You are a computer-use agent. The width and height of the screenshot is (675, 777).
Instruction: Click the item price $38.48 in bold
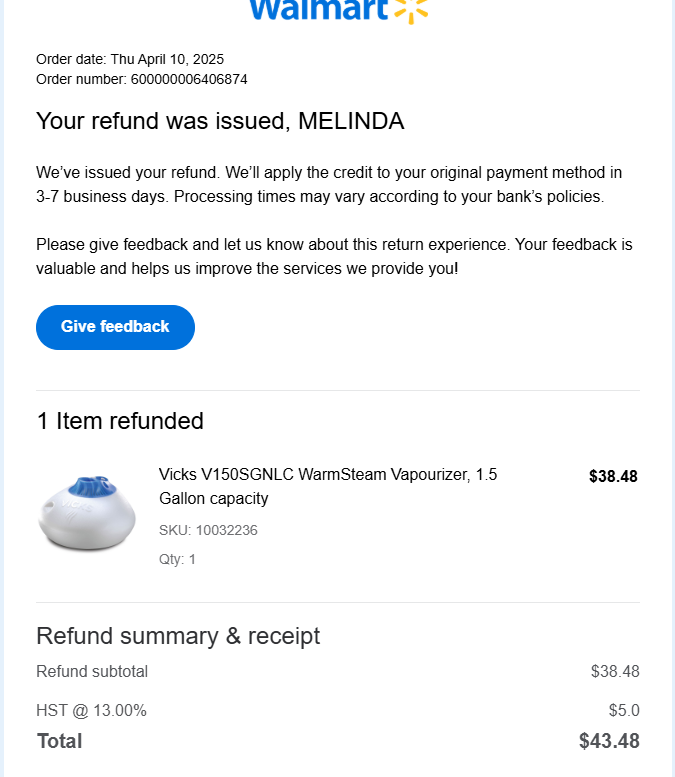click(613, 477)
